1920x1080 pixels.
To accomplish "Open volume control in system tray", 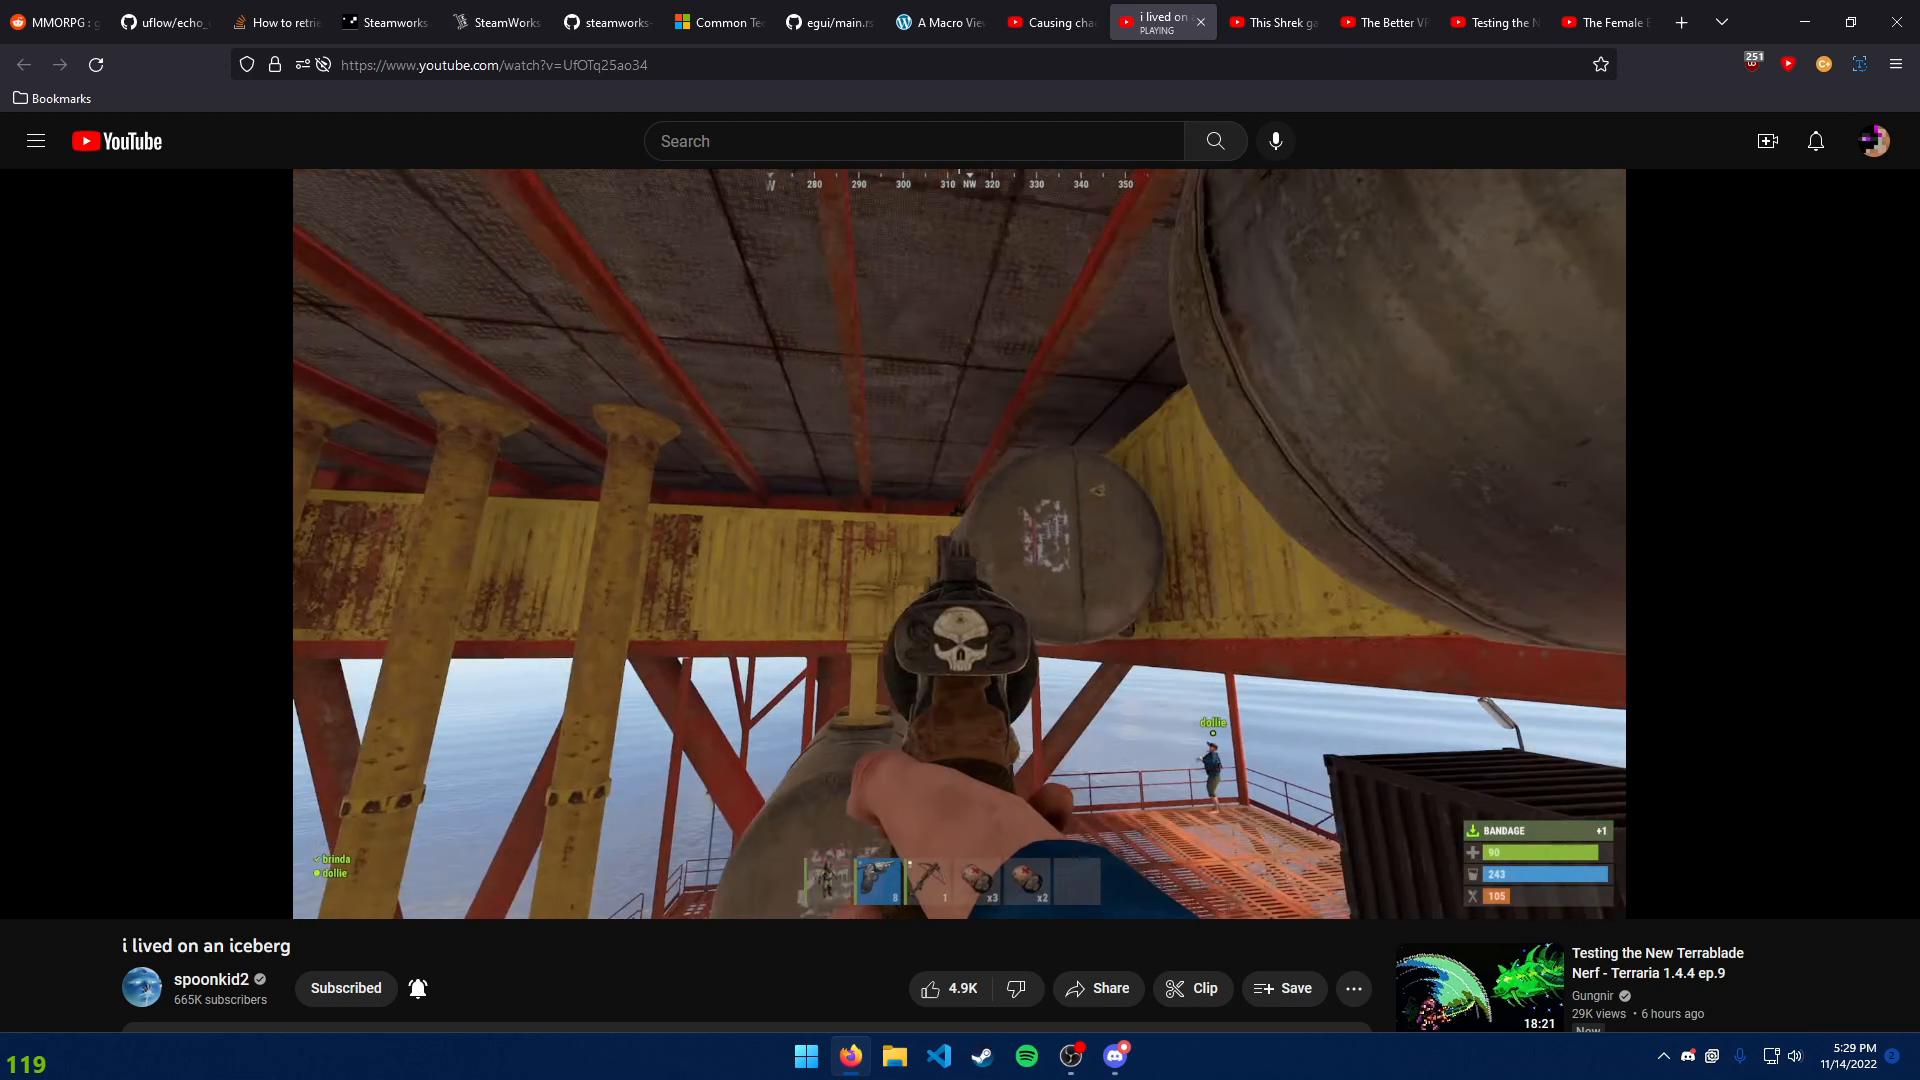I will click(x=1795, y=1056).
